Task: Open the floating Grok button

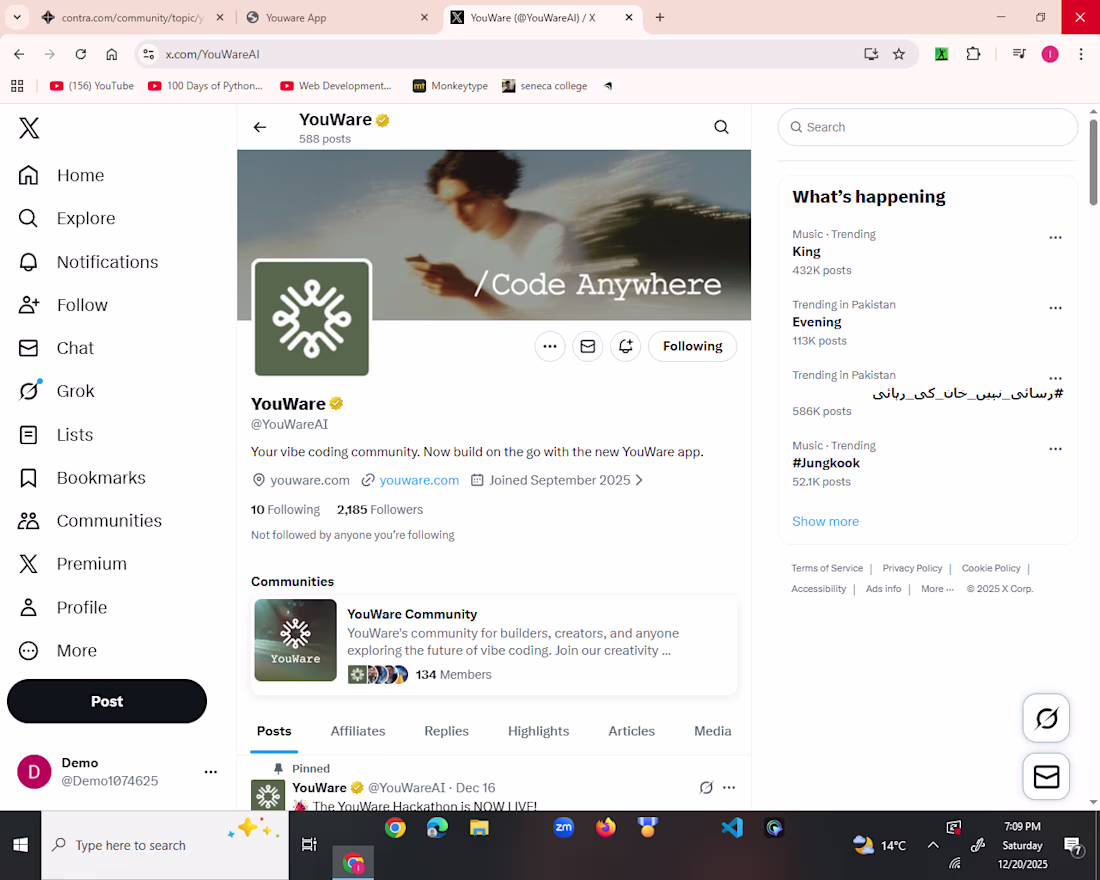Action: [x=1046, y=718]
